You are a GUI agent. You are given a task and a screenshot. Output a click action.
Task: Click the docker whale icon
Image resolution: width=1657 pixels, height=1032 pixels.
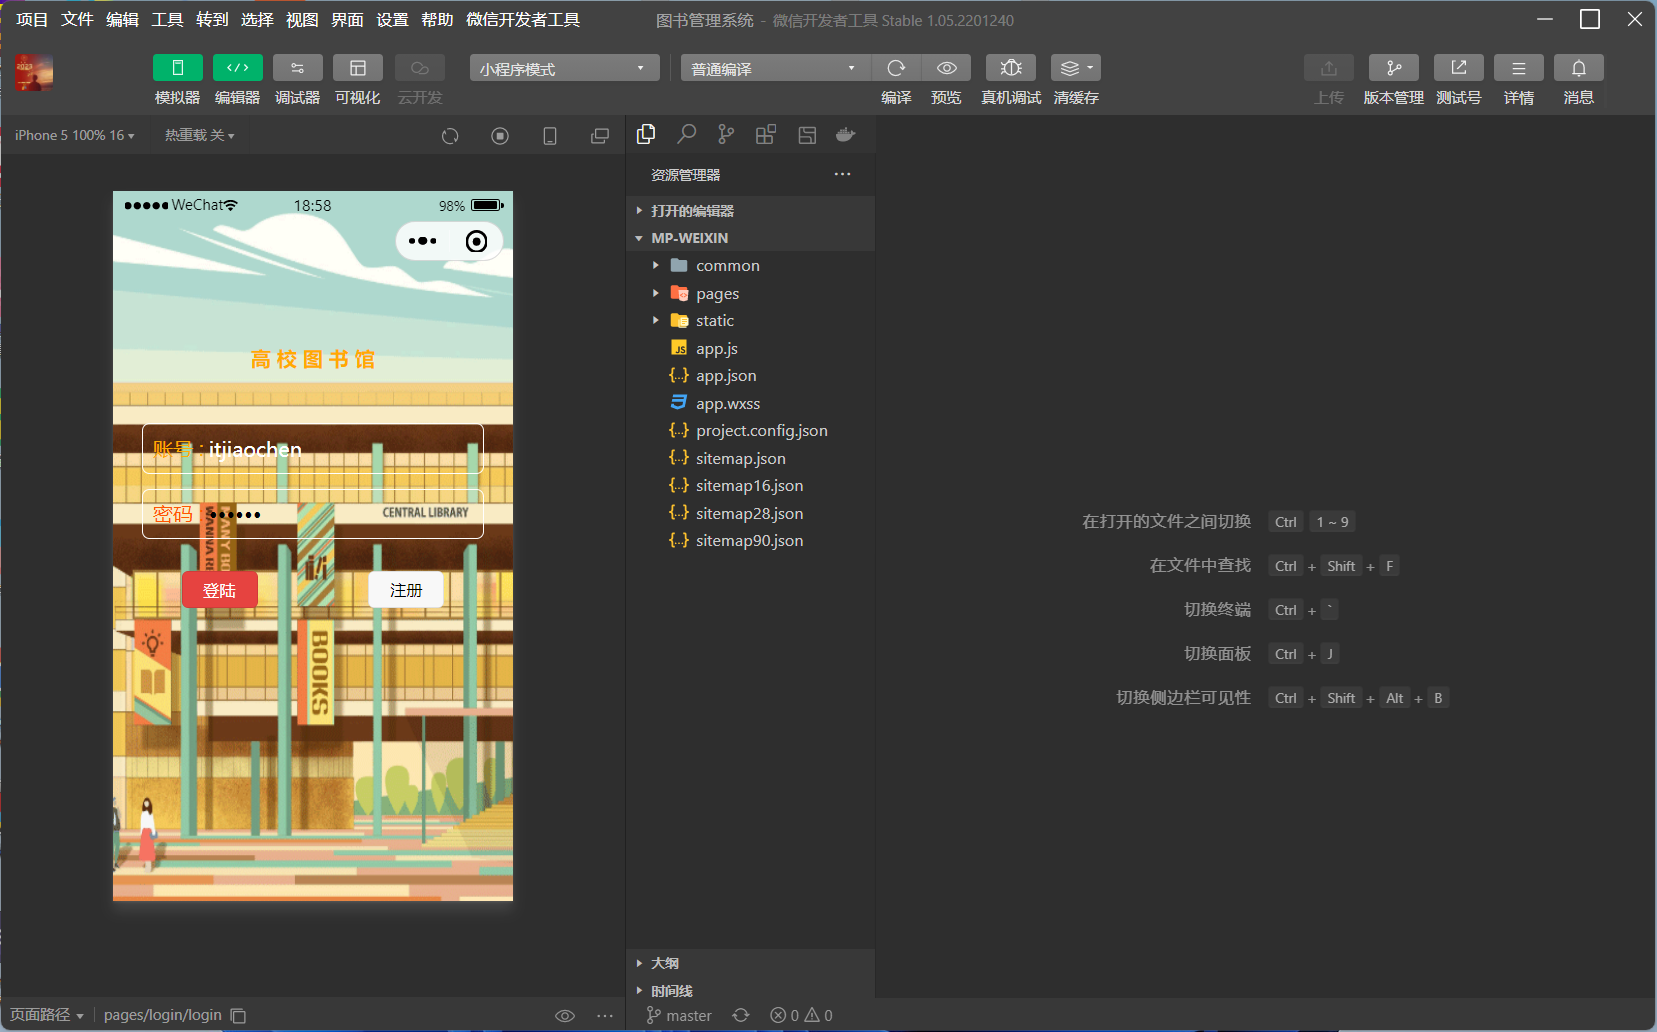tap(846, 134)
